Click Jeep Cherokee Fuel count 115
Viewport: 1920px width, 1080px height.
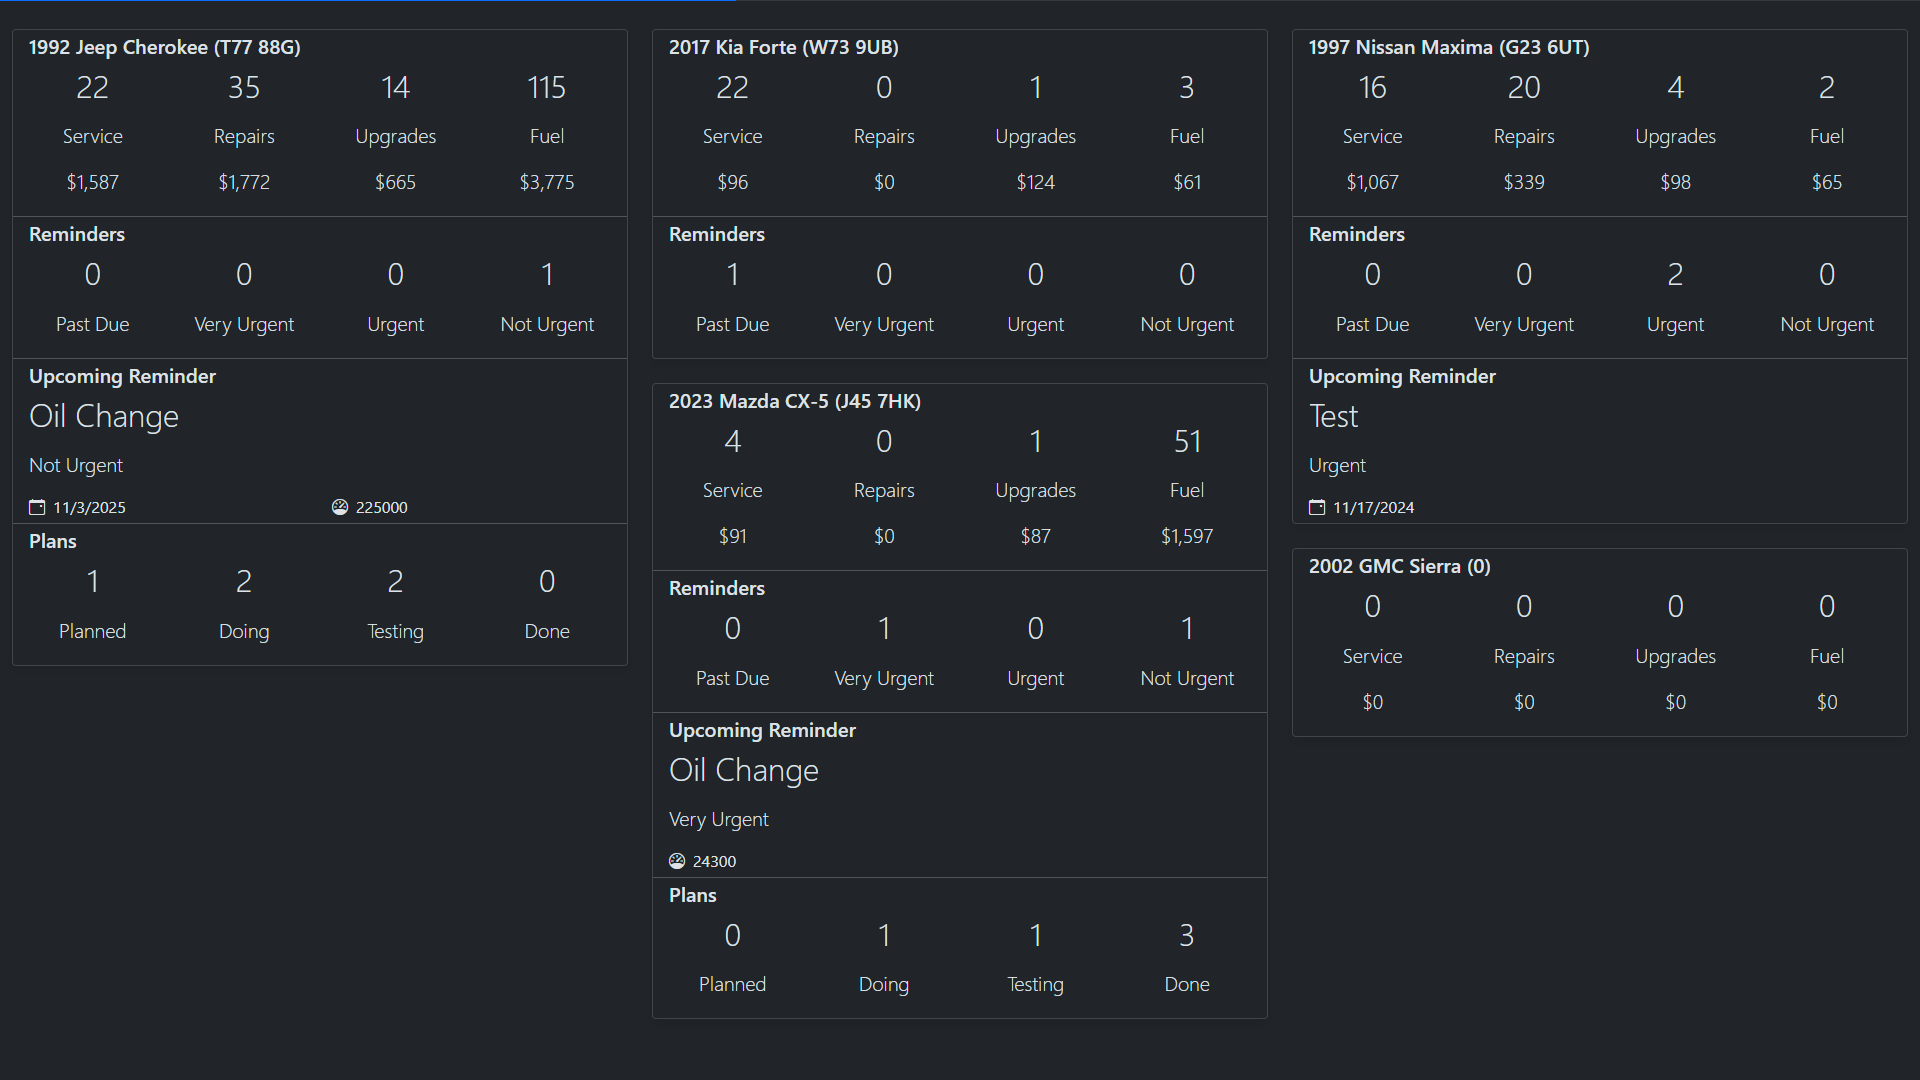[x=546, y=88]
